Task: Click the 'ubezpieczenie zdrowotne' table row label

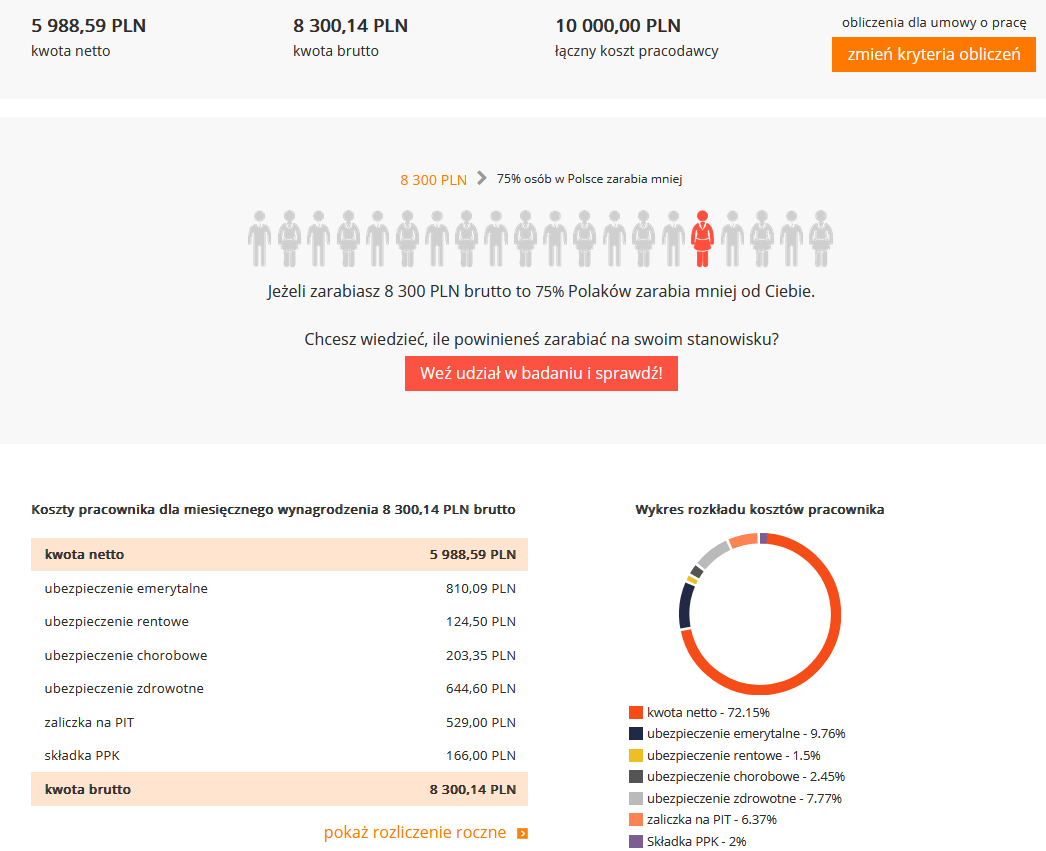Action: click(x=124, y=688)
